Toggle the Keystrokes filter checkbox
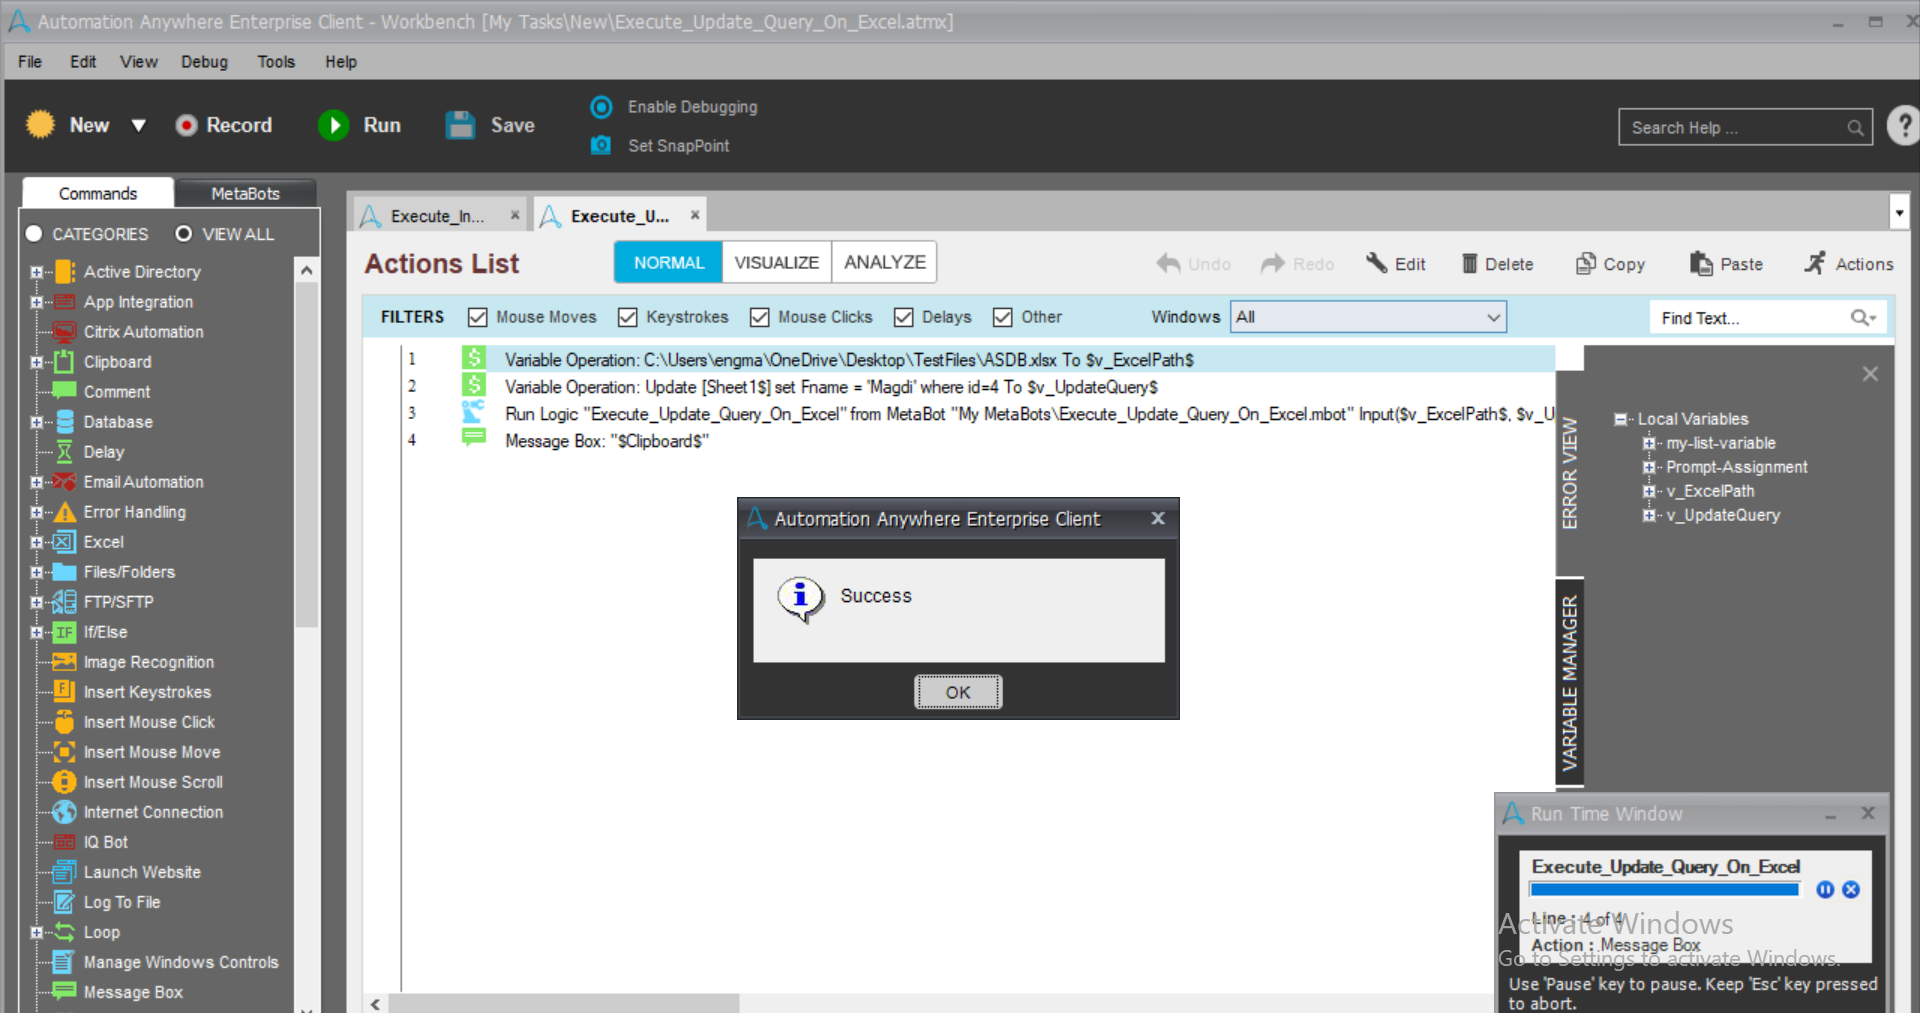Image resolution: width=1920 pixels, height=1013 pixels. (628, 317)
